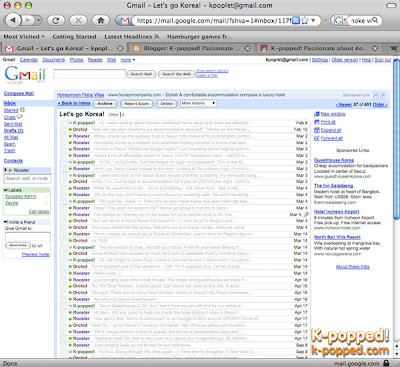Click the Gmail site icon in address bar
The width and height of the screenshot is (400, 367).
pyautogui.click(x=125, y=21)
